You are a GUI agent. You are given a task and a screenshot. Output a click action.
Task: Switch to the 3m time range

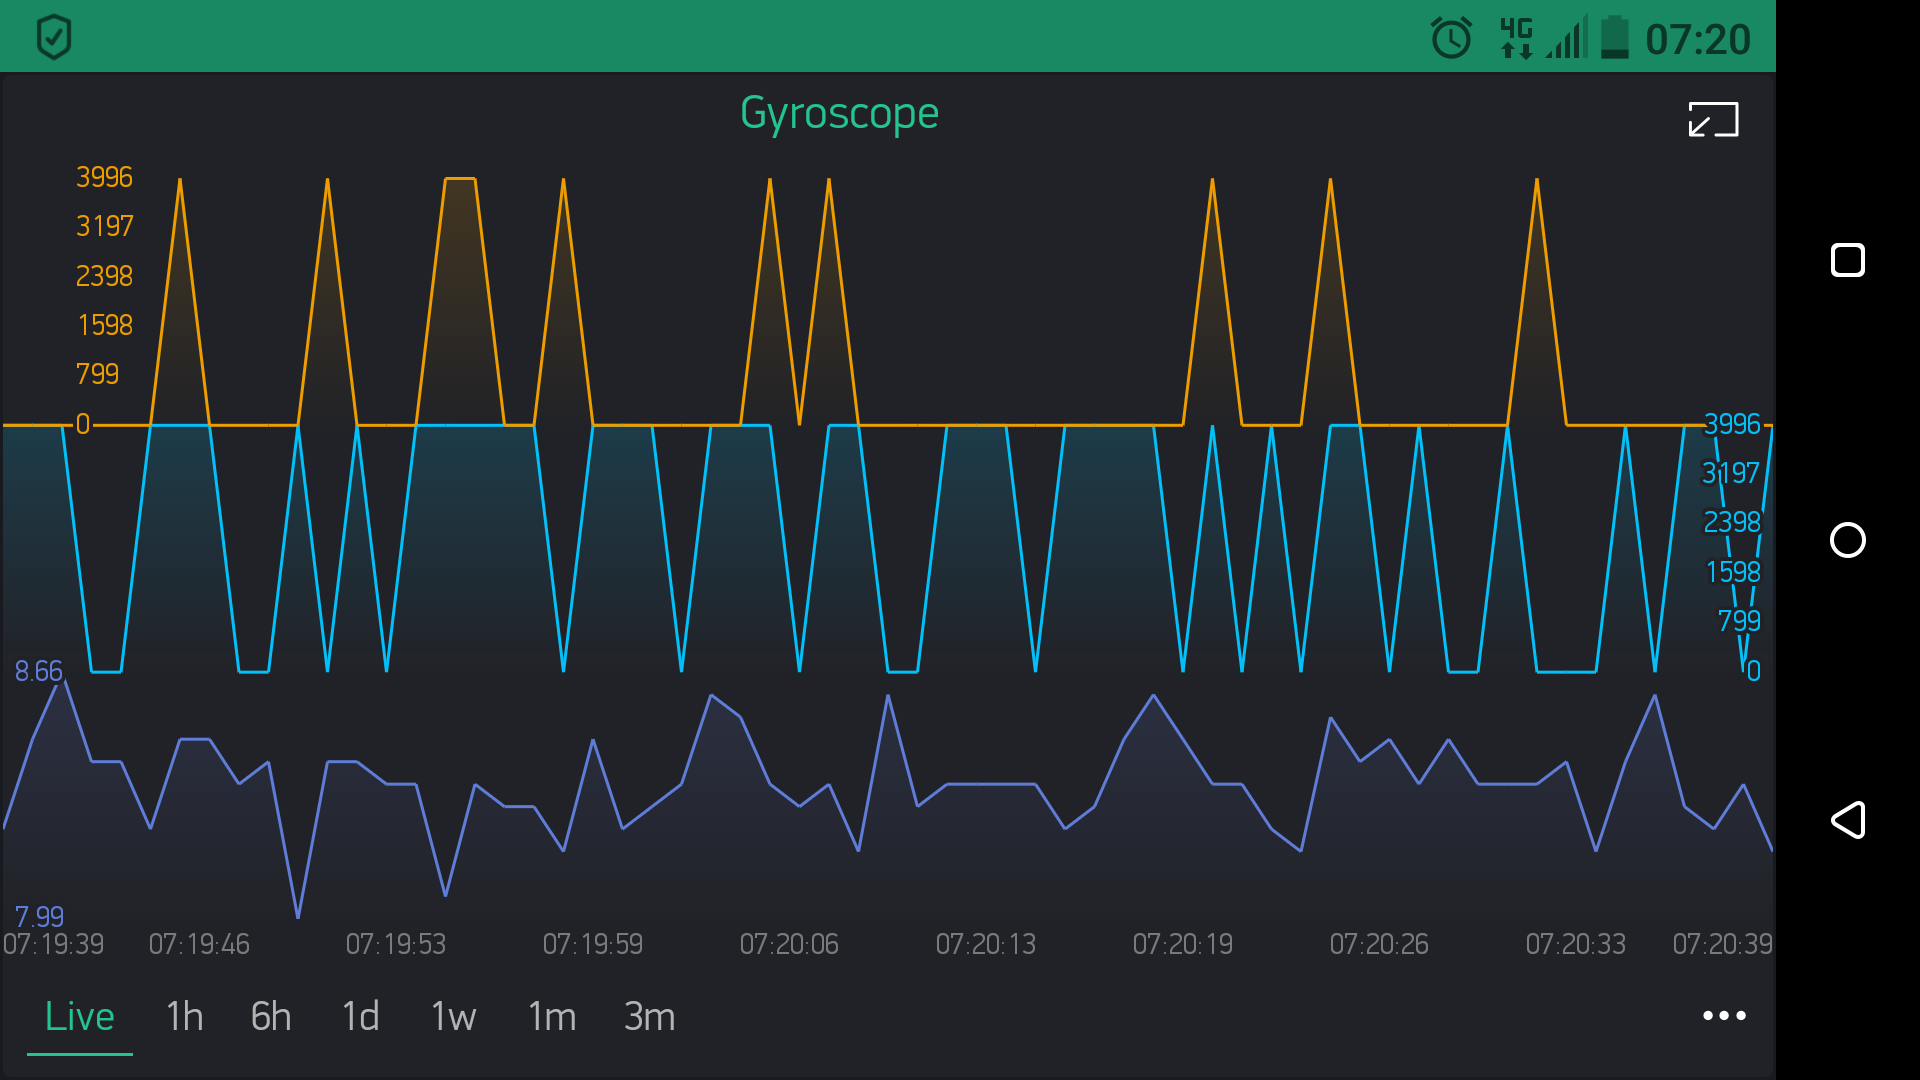point(650,1017)
